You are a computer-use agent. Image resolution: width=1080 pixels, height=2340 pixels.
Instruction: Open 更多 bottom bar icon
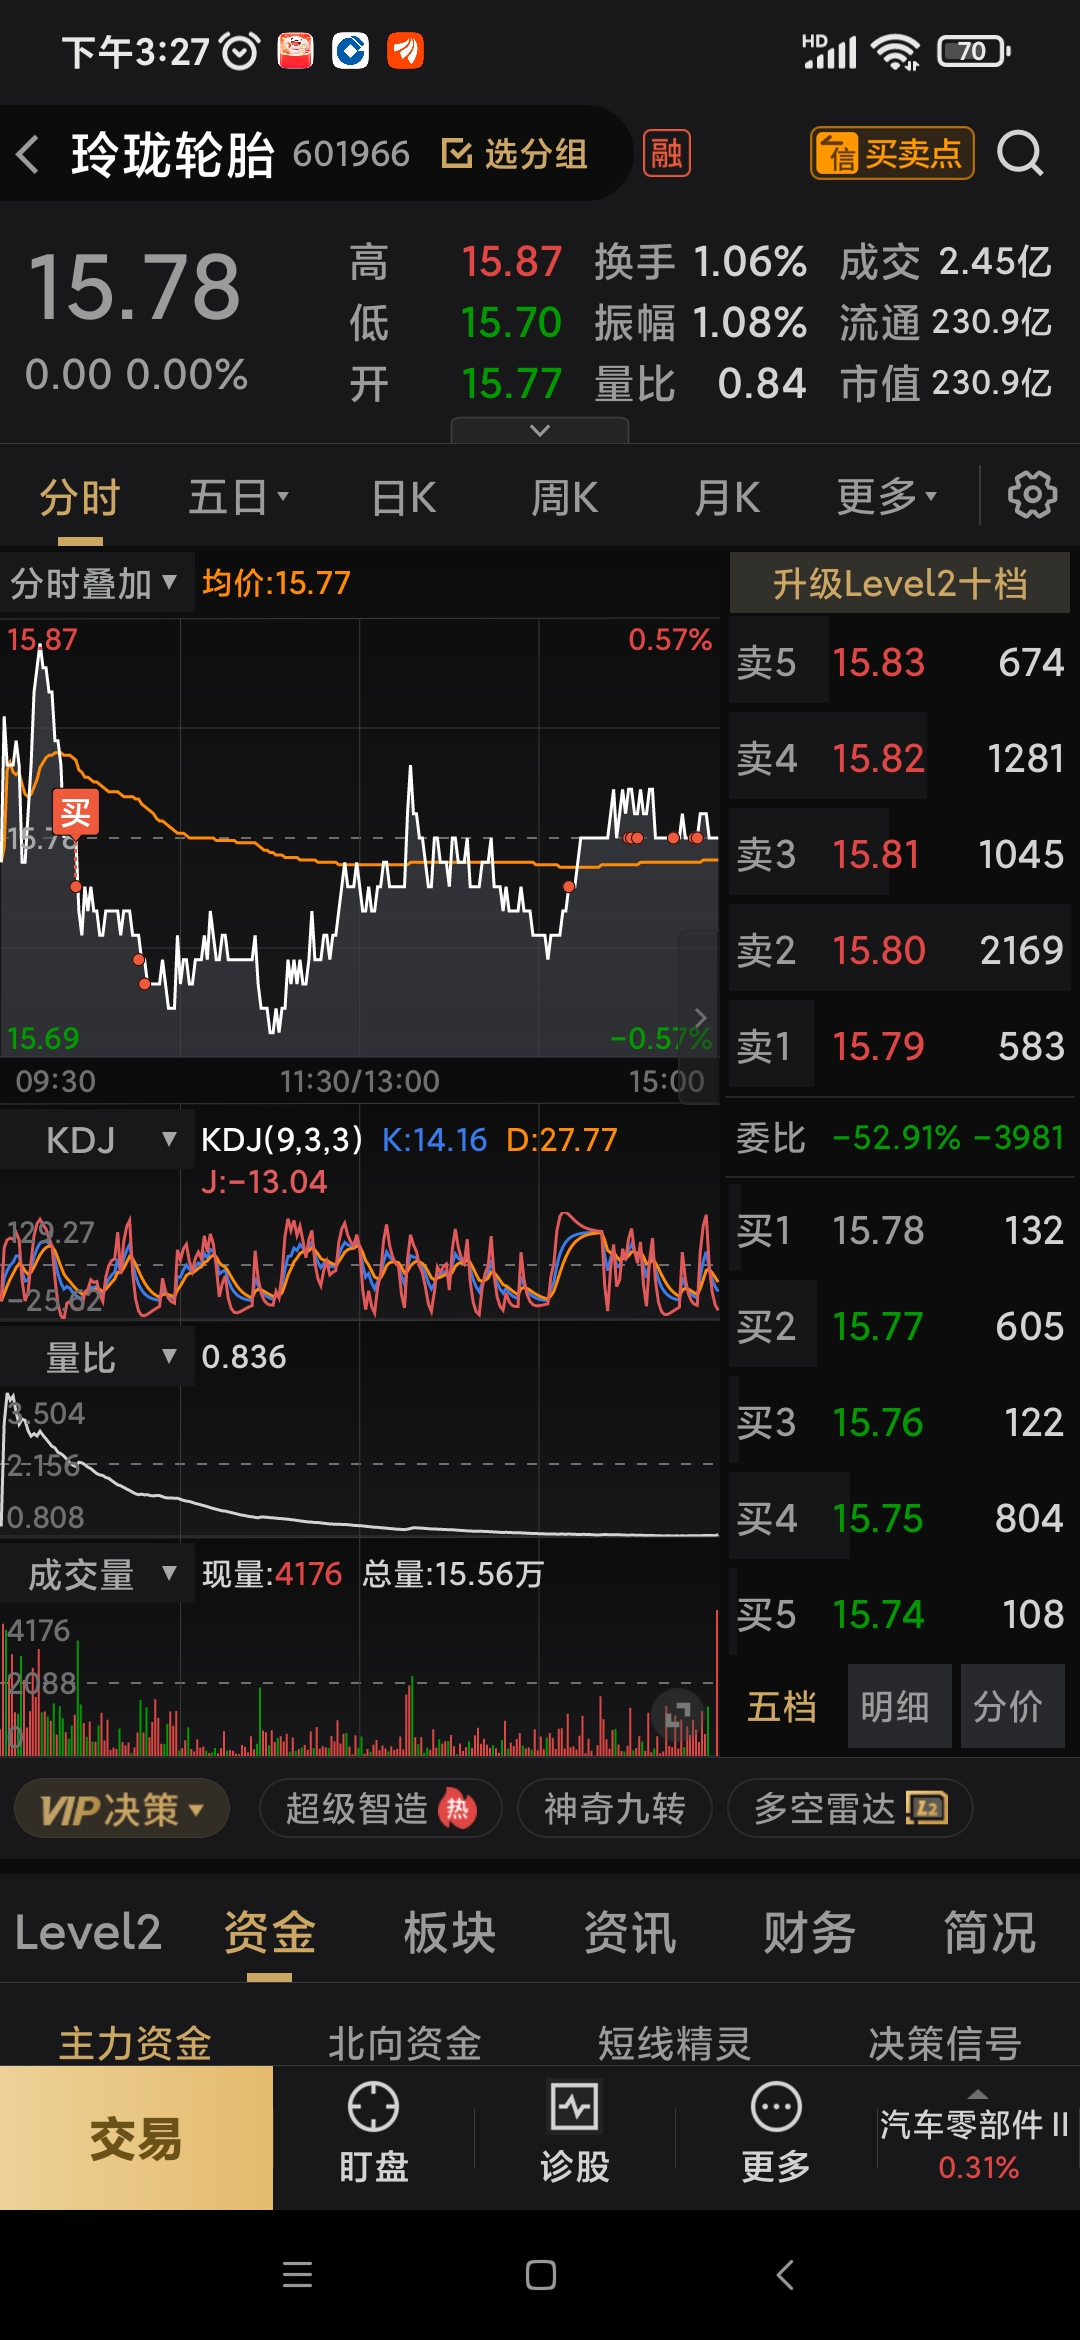[x=775, y=2132]
